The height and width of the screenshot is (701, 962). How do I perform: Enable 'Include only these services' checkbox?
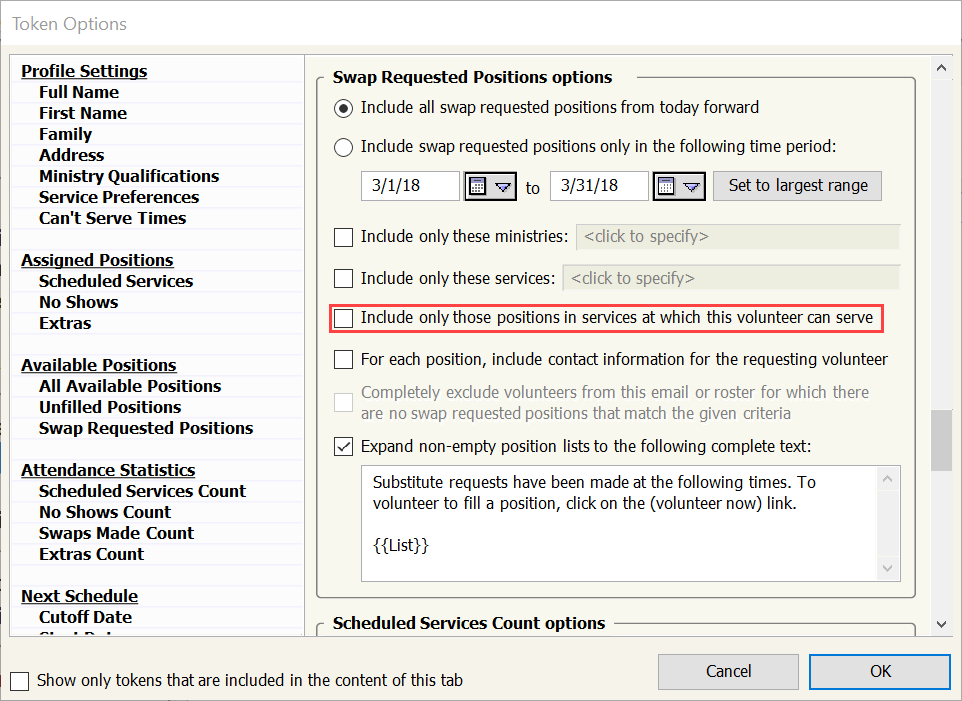[344, 278]
